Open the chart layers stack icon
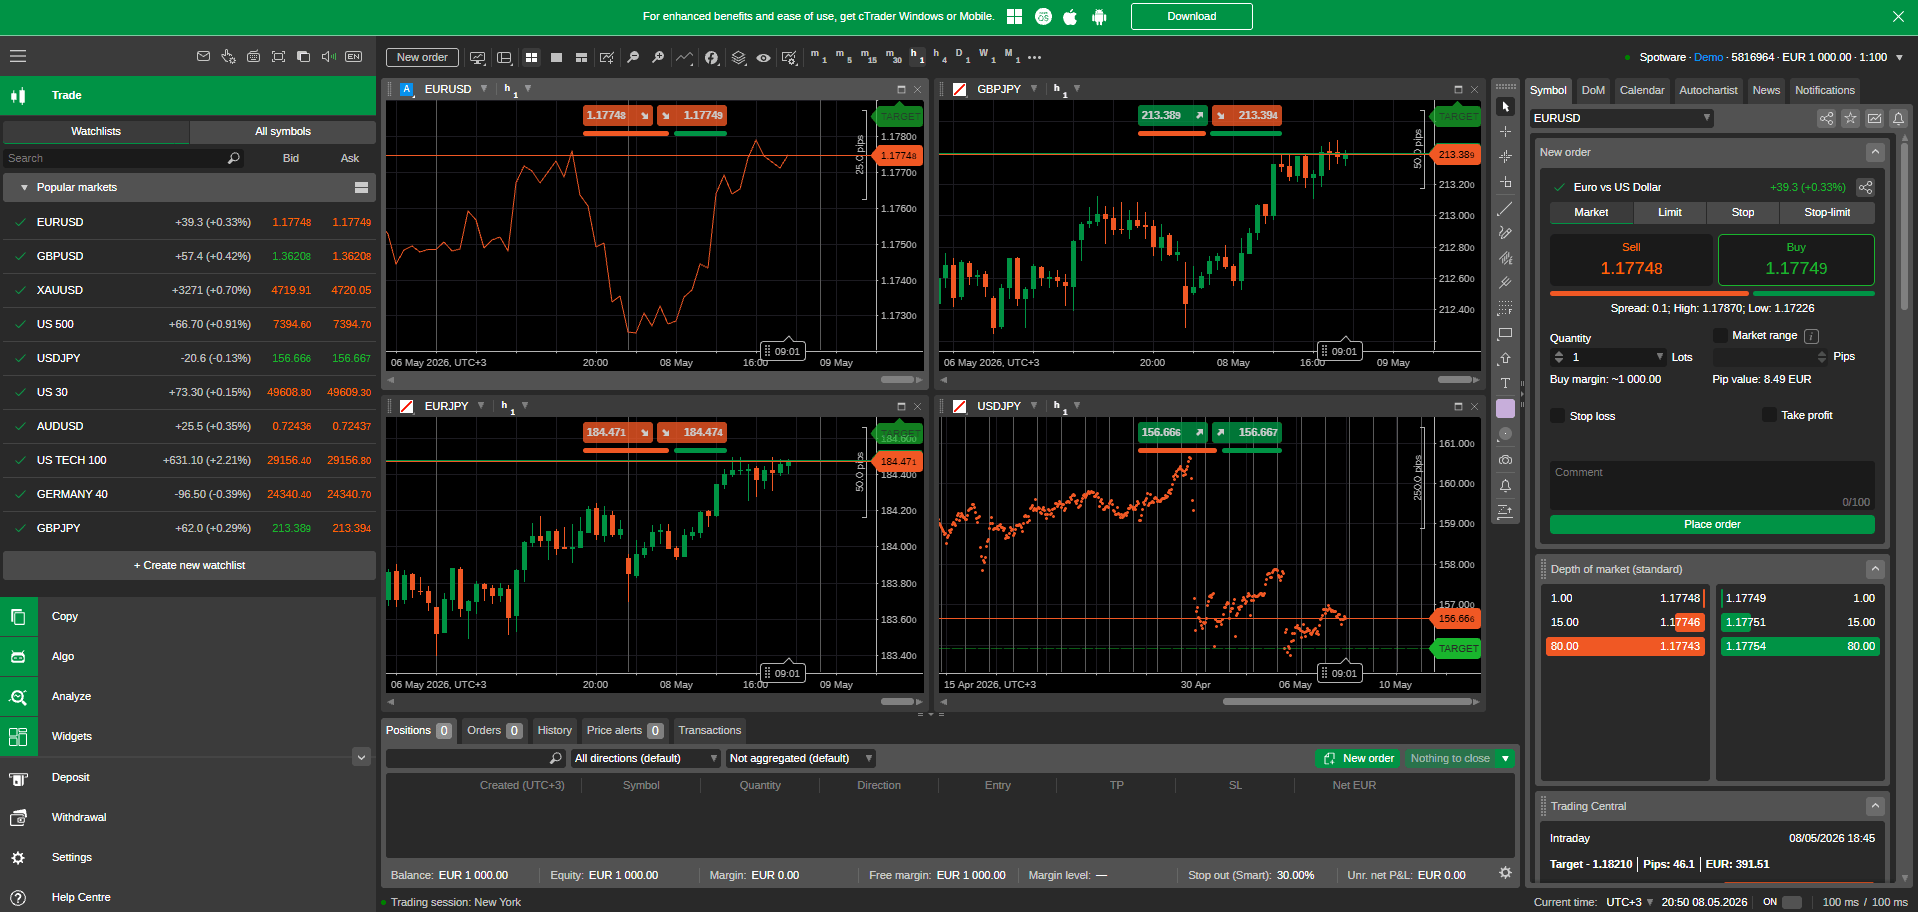1918x912 pixels. tap(738, 57)
